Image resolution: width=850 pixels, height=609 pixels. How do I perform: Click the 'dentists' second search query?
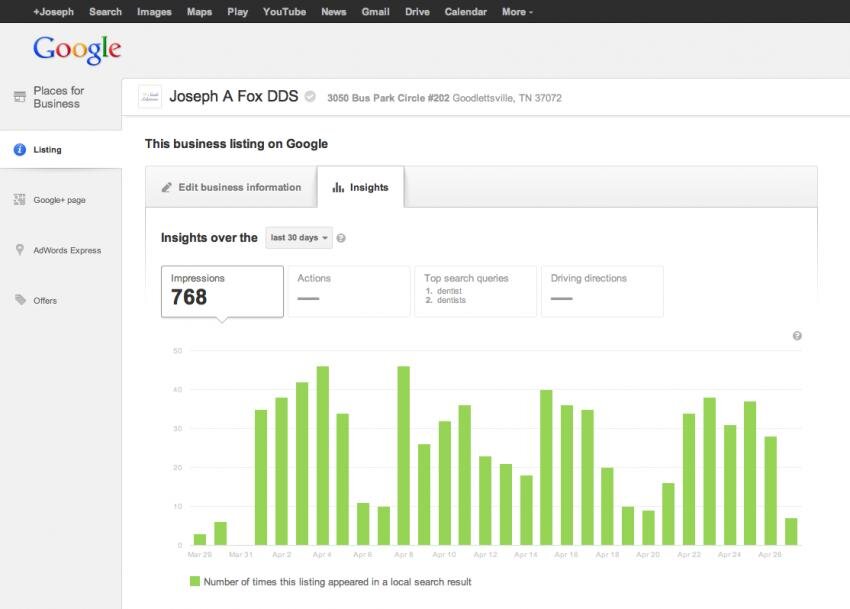coord(452,300)
